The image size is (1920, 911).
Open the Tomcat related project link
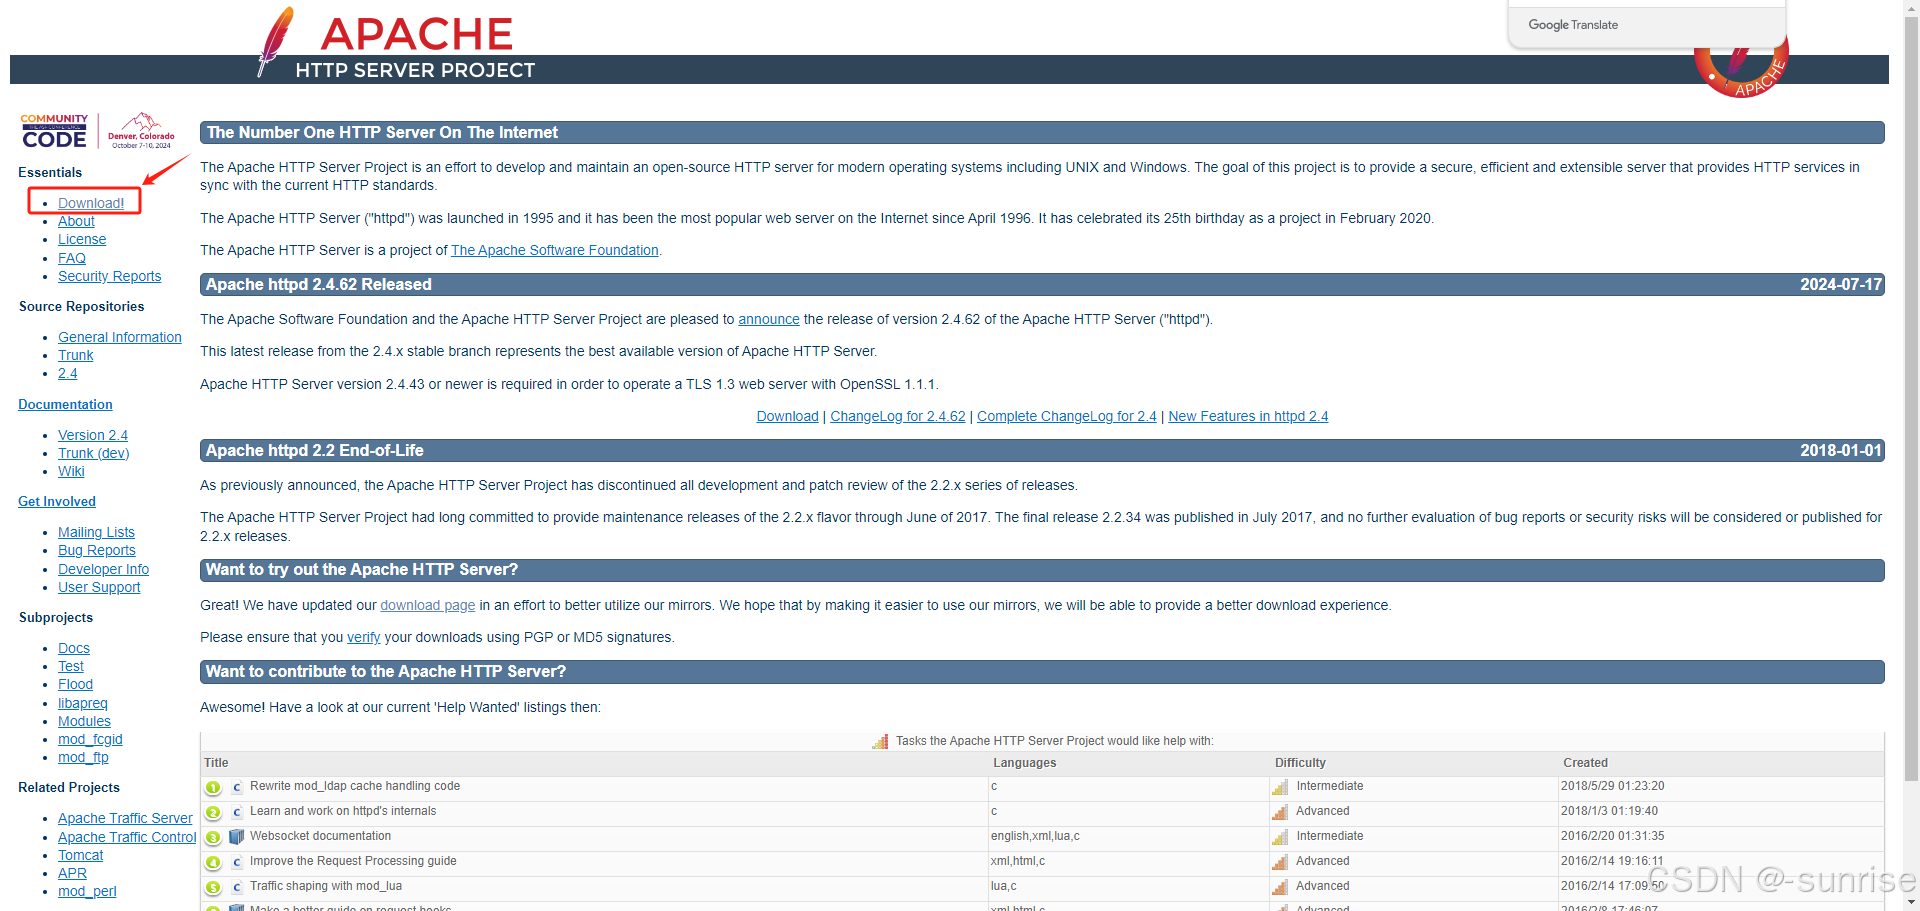coord(80,855)
